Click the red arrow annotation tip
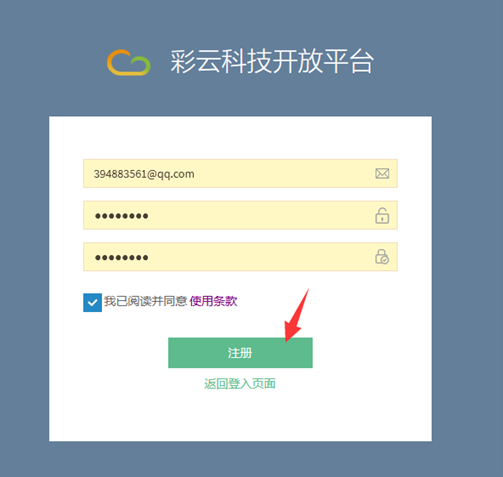 coord(287,341)
